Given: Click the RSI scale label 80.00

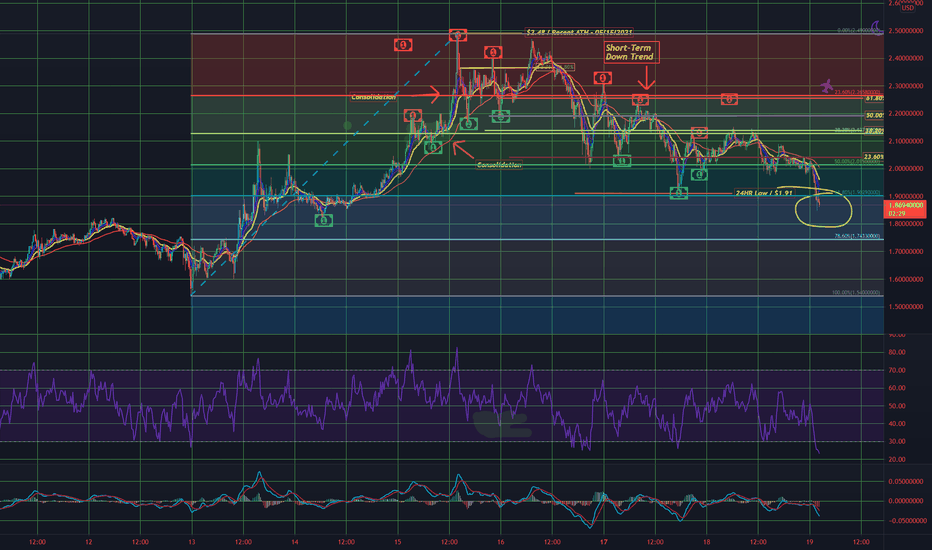Looking at the screenshot, I should click(897, 352).
